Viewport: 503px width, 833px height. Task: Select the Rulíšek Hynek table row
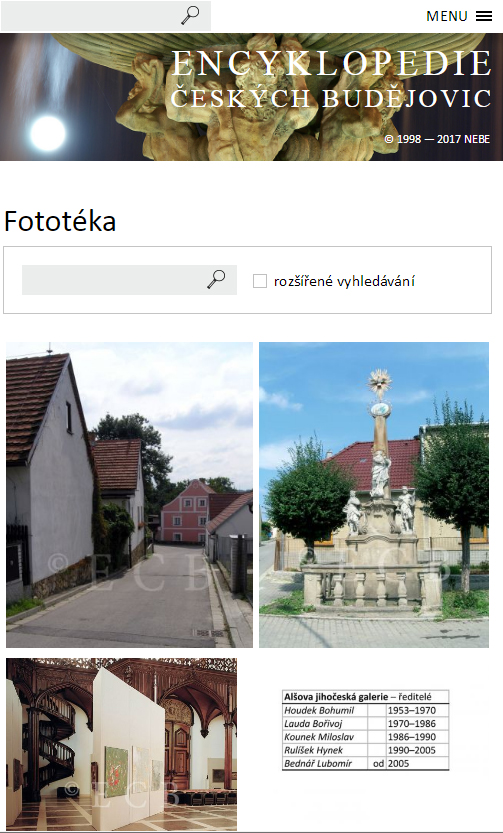point(365,750)
